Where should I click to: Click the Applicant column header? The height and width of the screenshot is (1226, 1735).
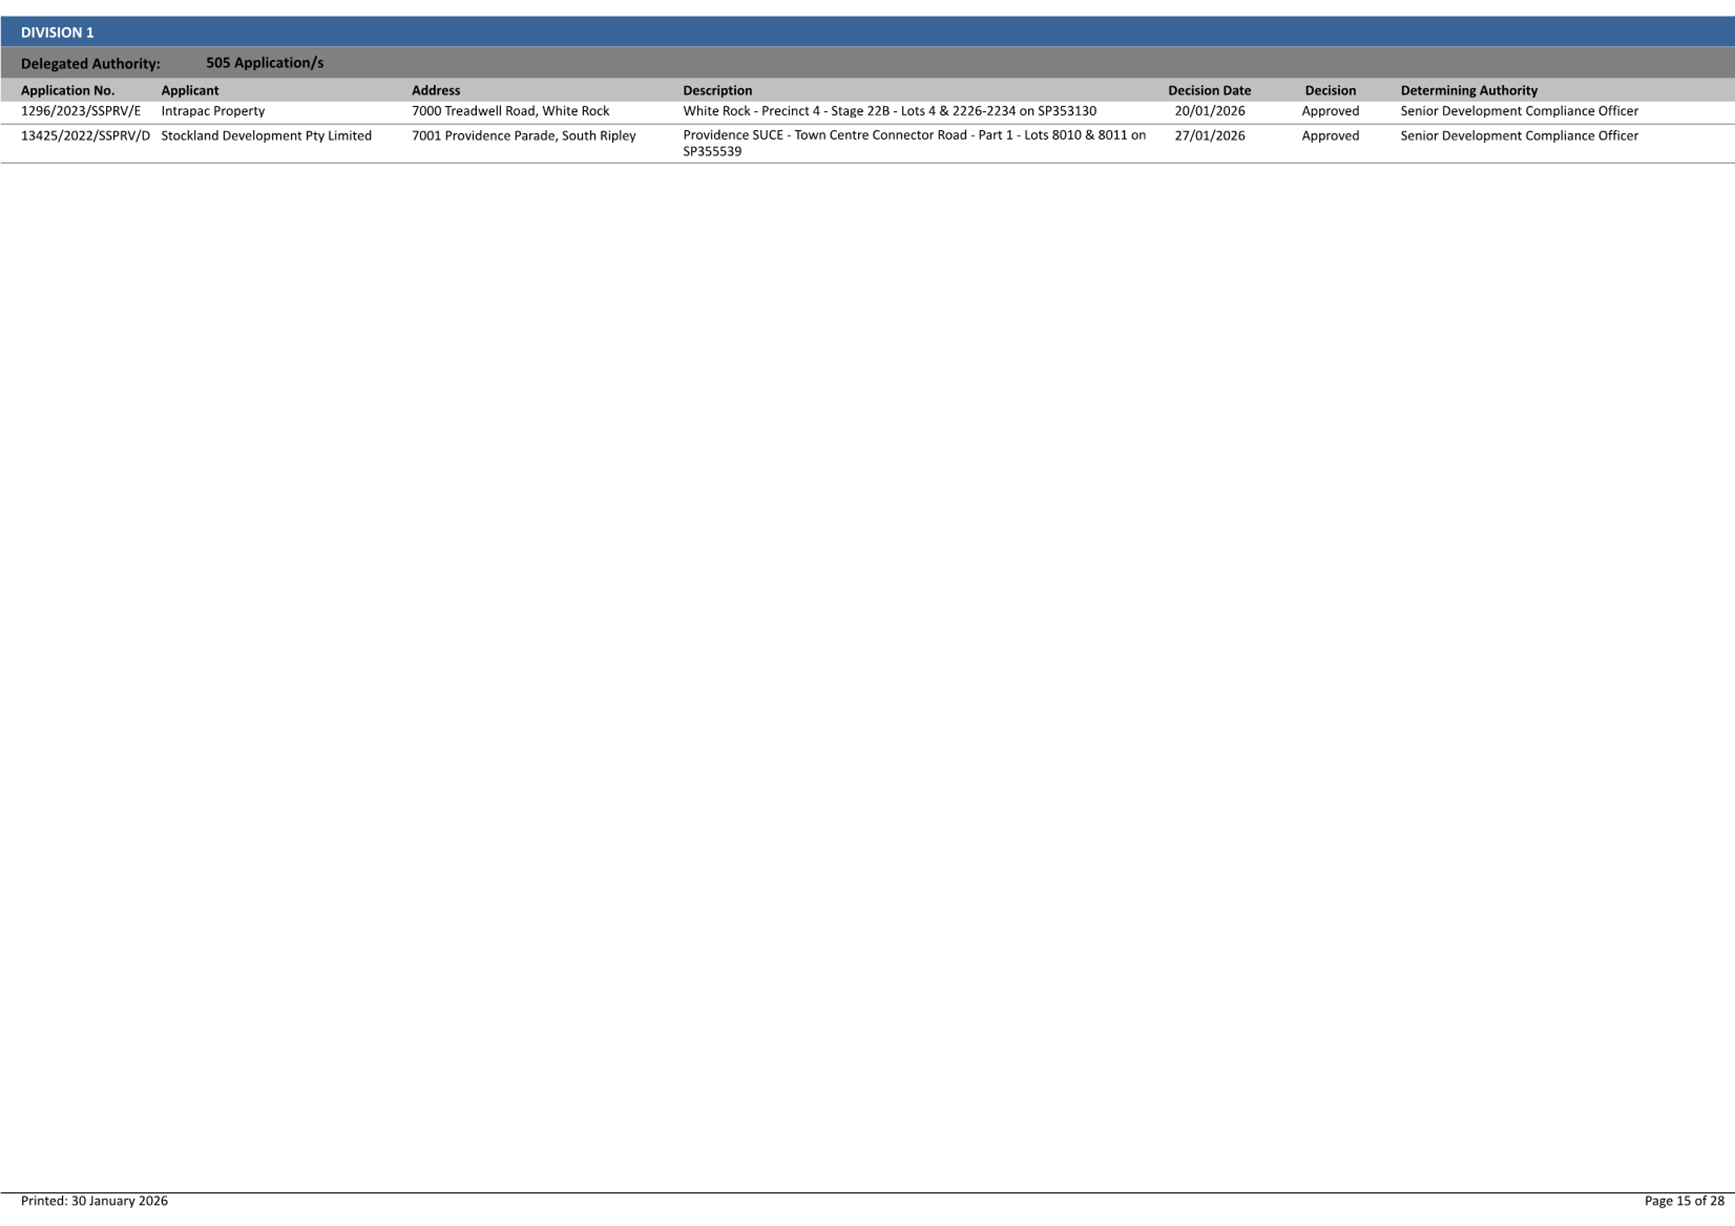click(189, 90)
